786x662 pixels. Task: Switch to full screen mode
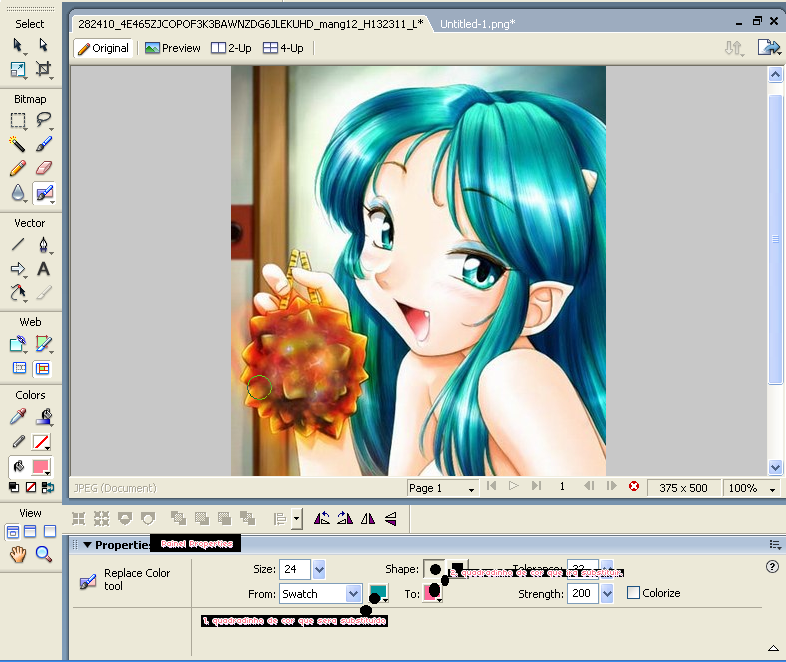click(50, 531)
